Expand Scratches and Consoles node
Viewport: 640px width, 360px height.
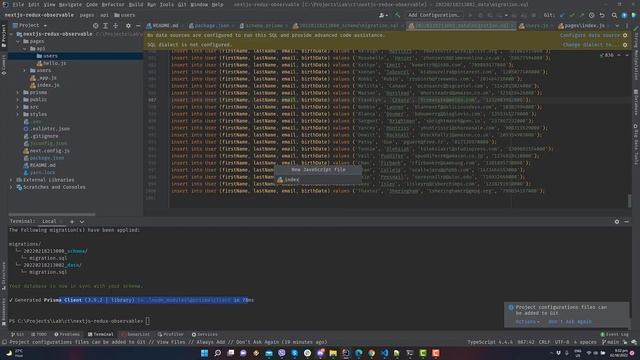(x=11, y=187)
